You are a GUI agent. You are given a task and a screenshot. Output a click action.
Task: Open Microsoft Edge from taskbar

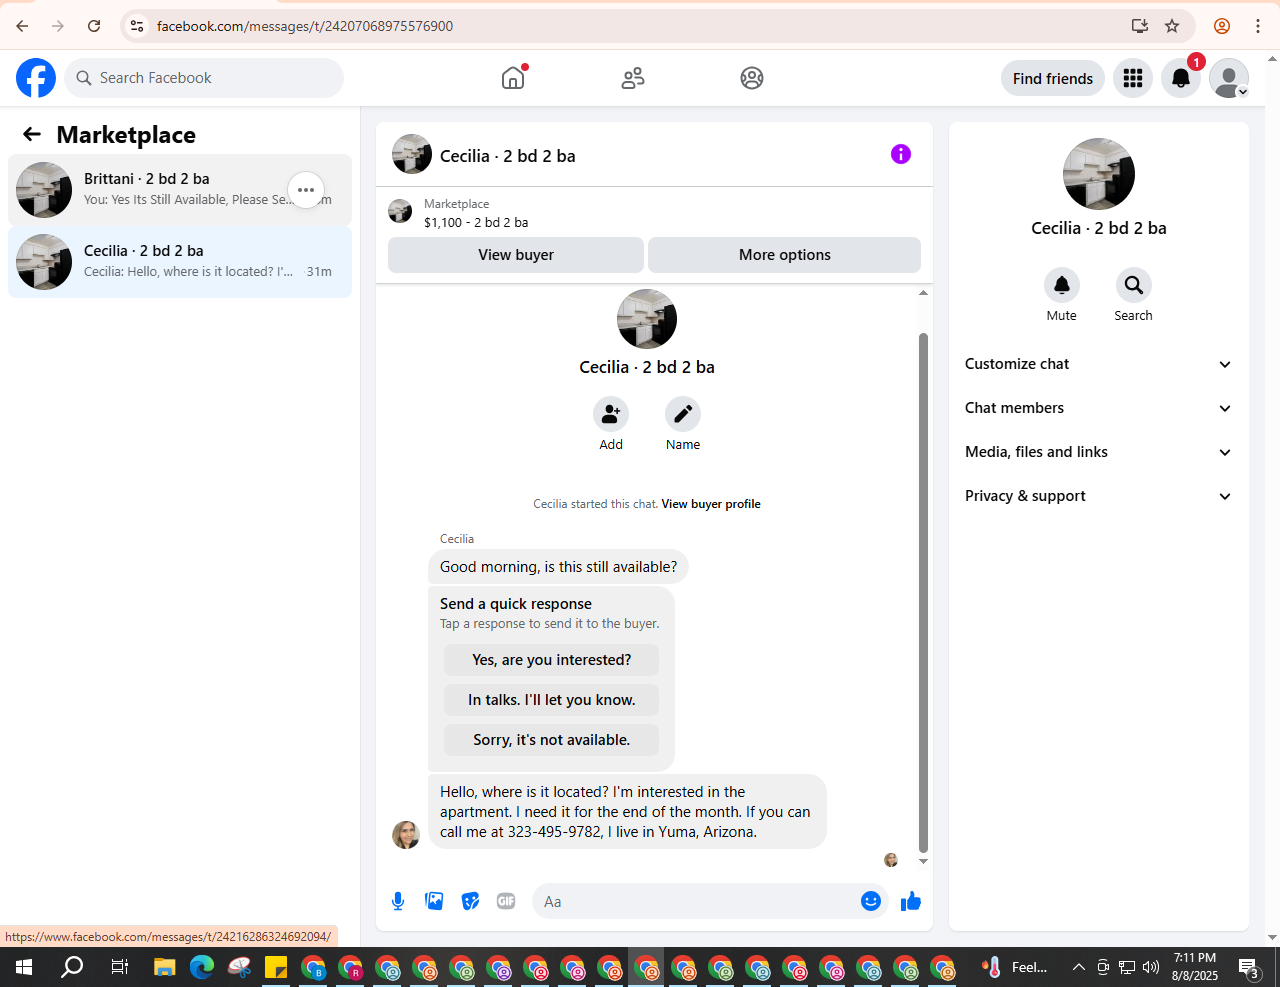coord(202,967)
